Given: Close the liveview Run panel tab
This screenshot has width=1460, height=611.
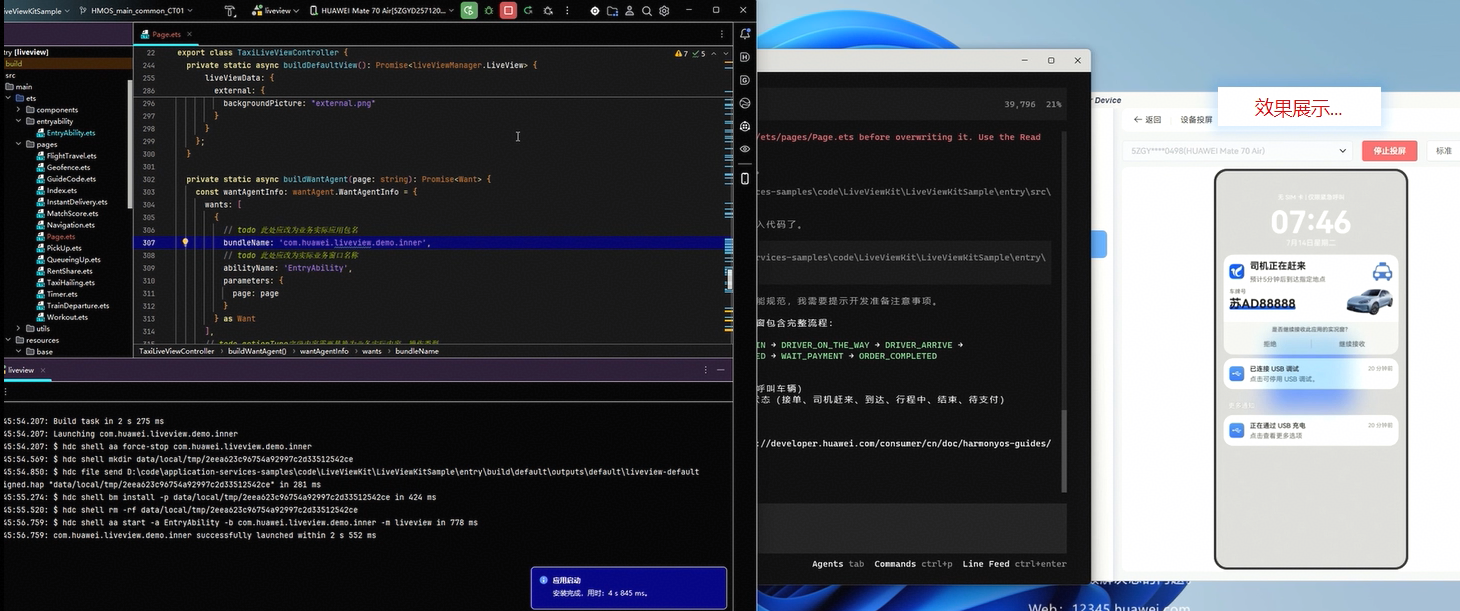Looking at the screenshot, I should (x=44, y=370).
